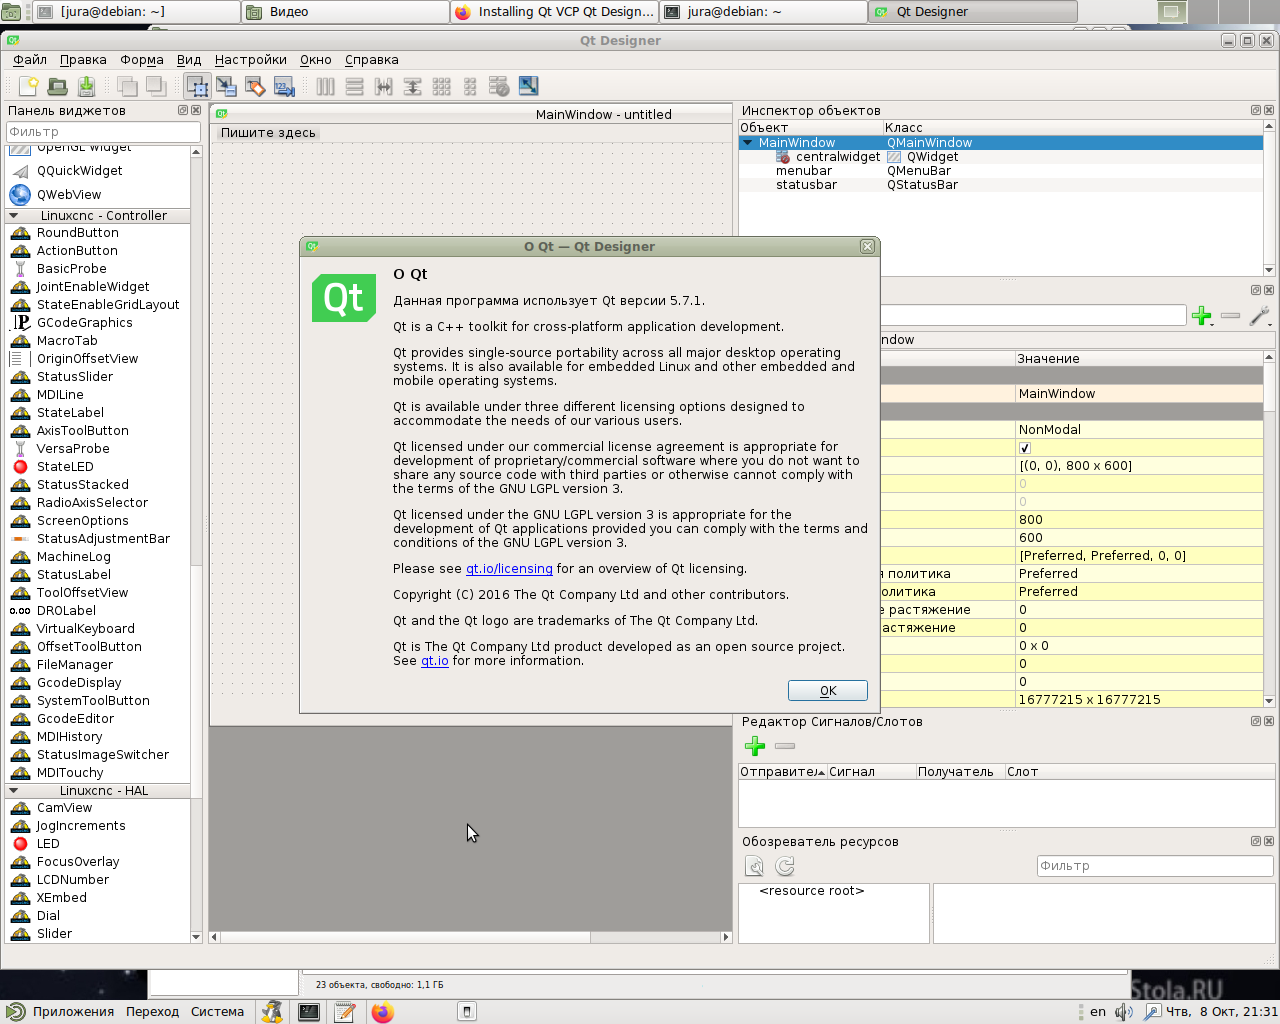
Task: Click OK in the About Qt dialog
Action: coord(828,691)
